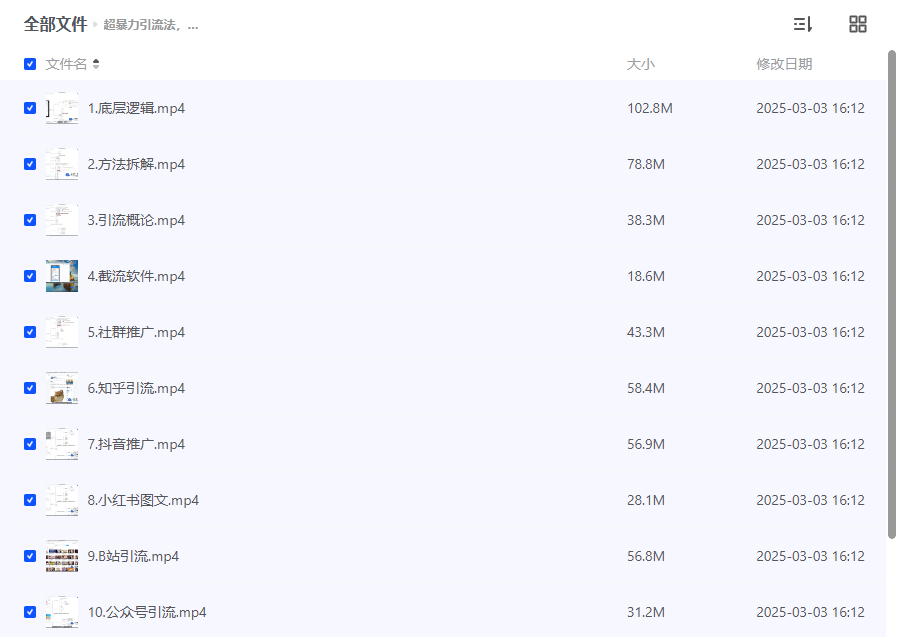Go to 全部文件 in the breadcrumb
898x637 pixels.
click(x=55, y=24)
